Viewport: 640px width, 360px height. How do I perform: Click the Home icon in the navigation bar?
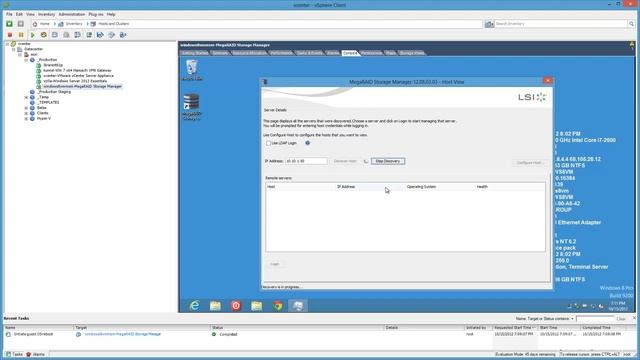tap(35, 24)
